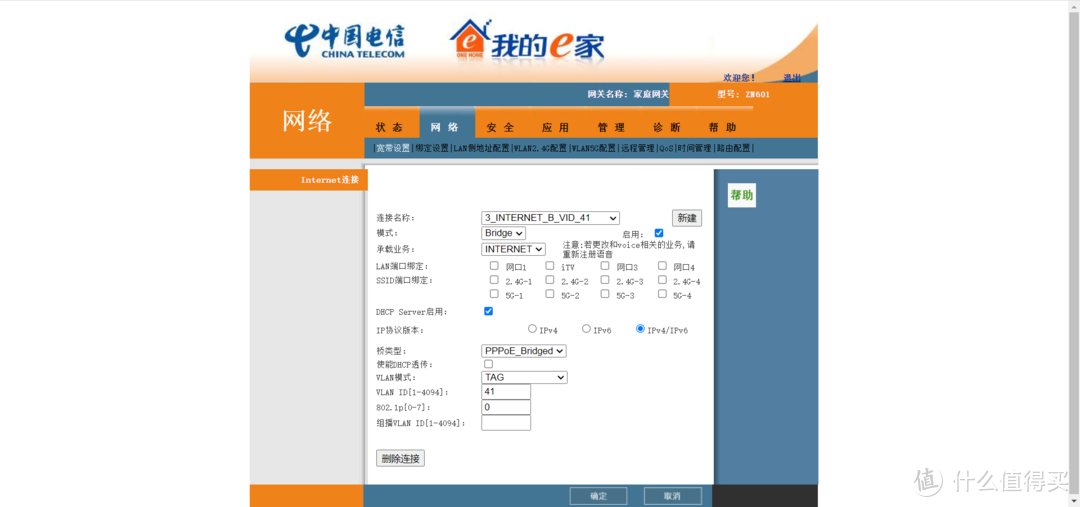Select the IPv4/IPv6 radio button
The image size is (1080, 507).
(x=641, y=329)
